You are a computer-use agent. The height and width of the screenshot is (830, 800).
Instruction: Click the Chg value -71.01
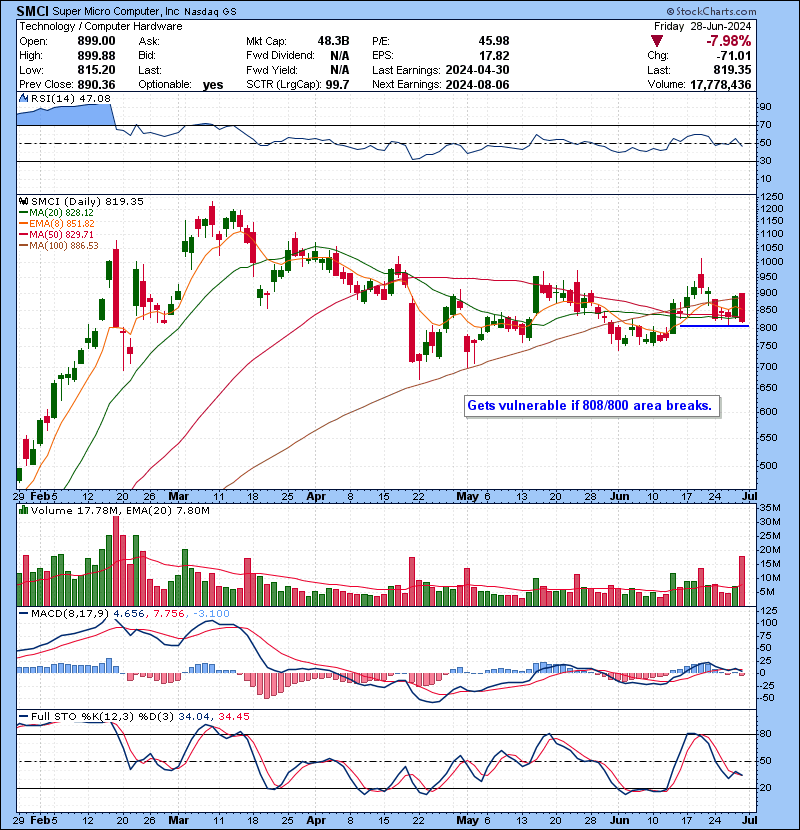point(733,56)
